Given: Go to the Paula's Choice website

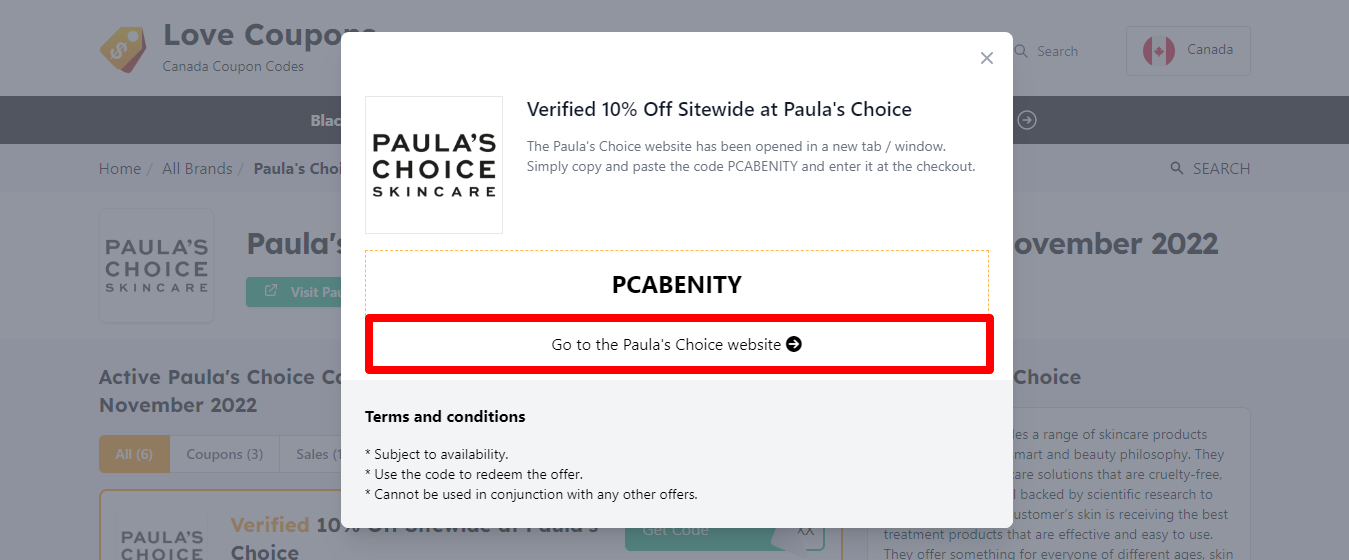Looking at the screenshot, I should pos(679,344).
